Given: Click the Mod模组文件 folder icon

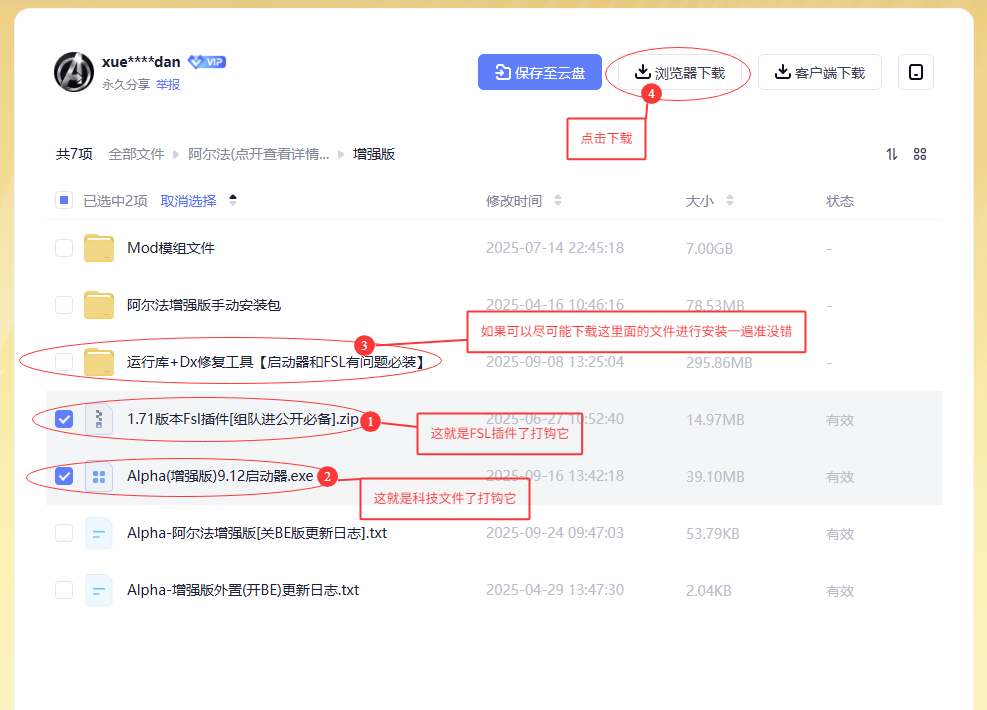Looking at the screenshot, I should click(99, 248).
